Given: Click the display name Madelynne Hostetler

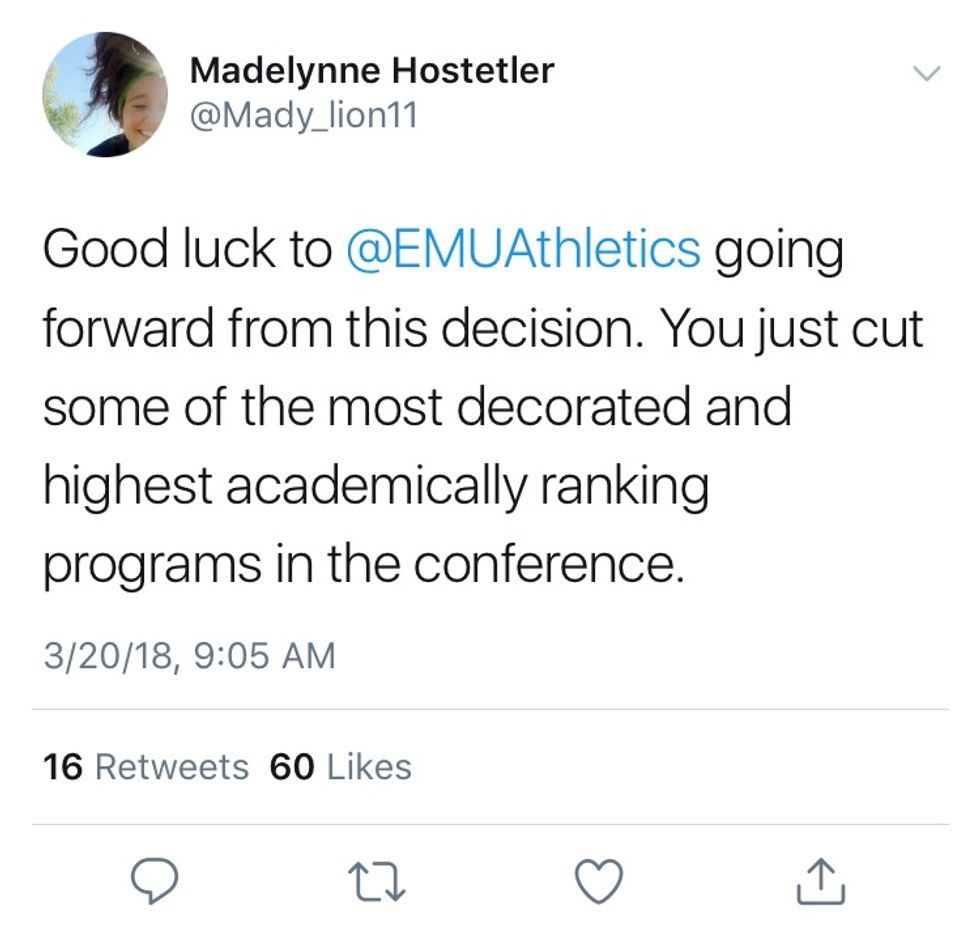Looking at the screenshot, I should point(371,70).
